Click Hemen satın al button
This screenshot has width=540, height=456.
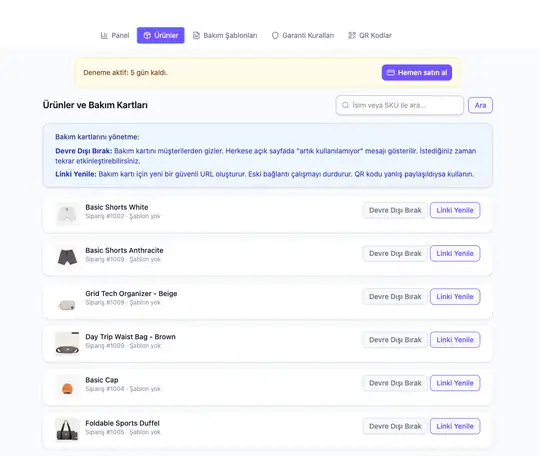click(417, 73)
